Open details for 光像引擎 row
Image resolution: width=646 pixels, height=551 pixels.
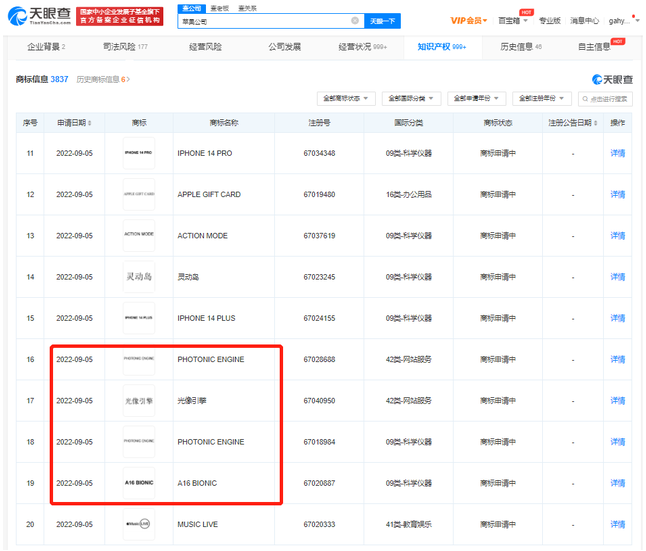[618, 401]
